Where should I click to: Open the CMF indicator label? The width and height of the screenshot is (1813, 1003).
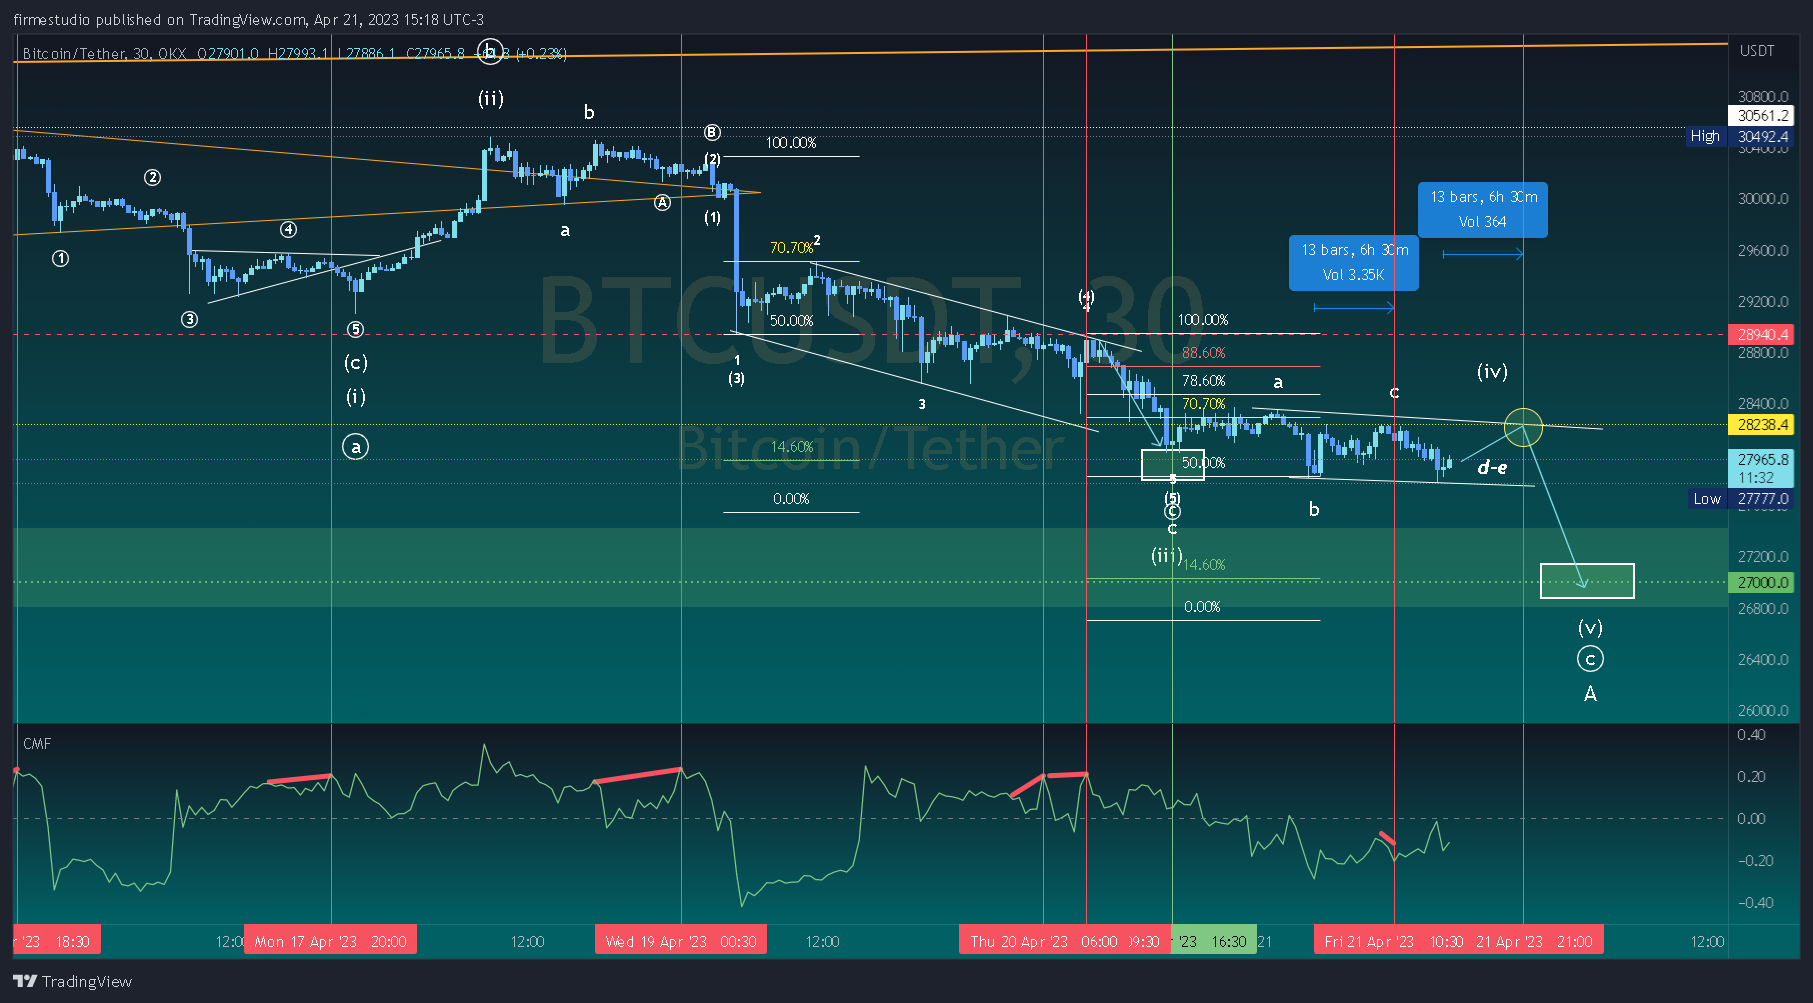[x=37, y=743]
